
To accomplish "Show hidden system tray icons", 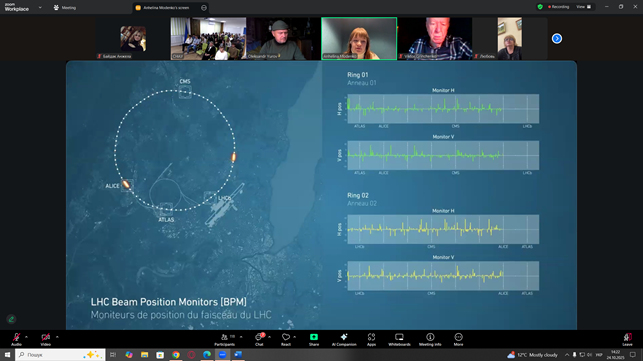I will pos(567,354).
